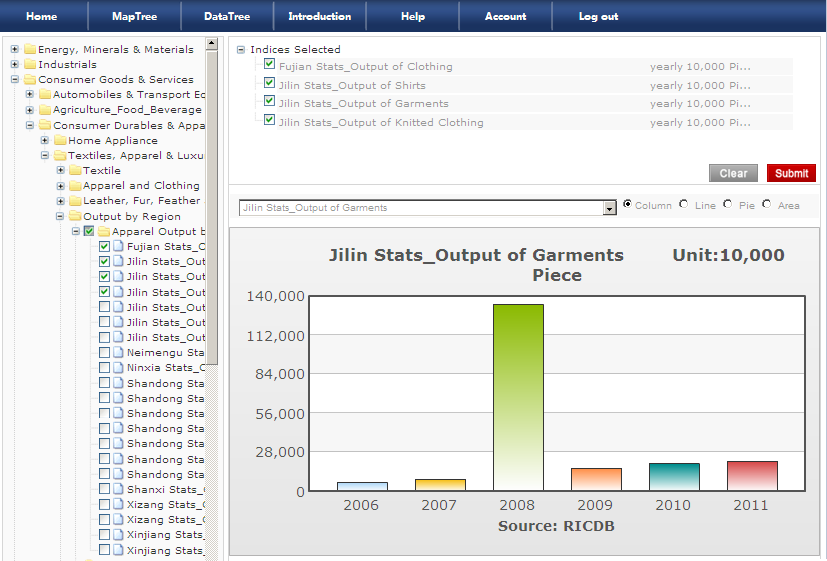This screenshot has width=827, height=561.
Task: Select the Column chart radio button
Action: pyautogui.click(x=627, y=204)
